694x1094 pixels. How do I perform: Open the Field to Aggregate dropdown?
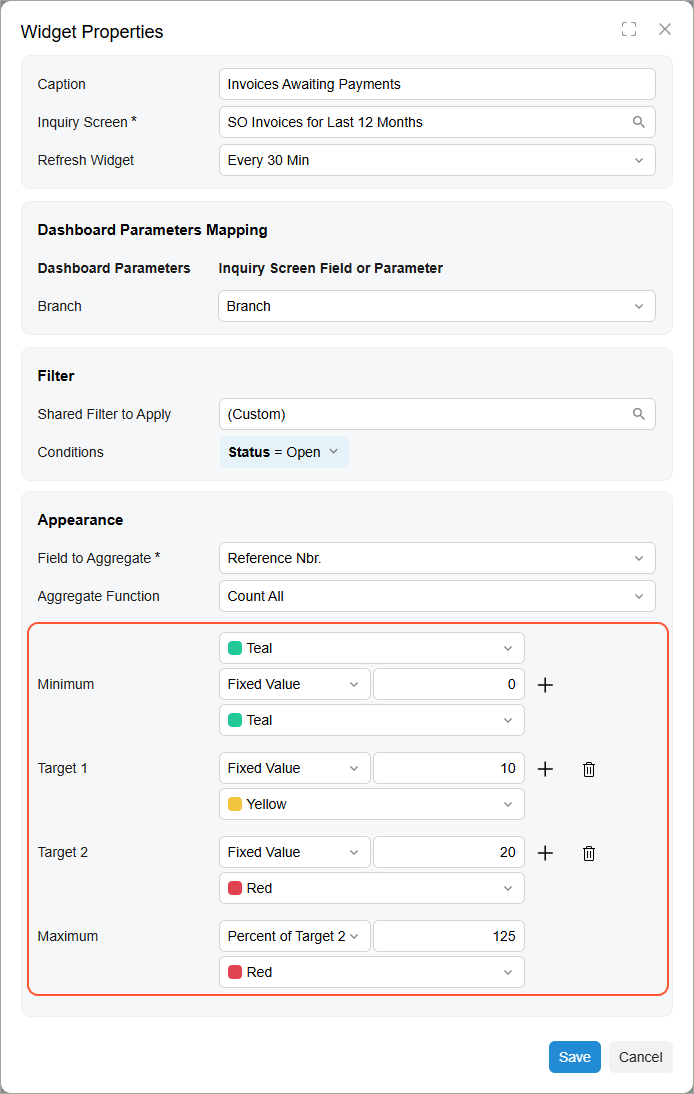click(437, 558)
